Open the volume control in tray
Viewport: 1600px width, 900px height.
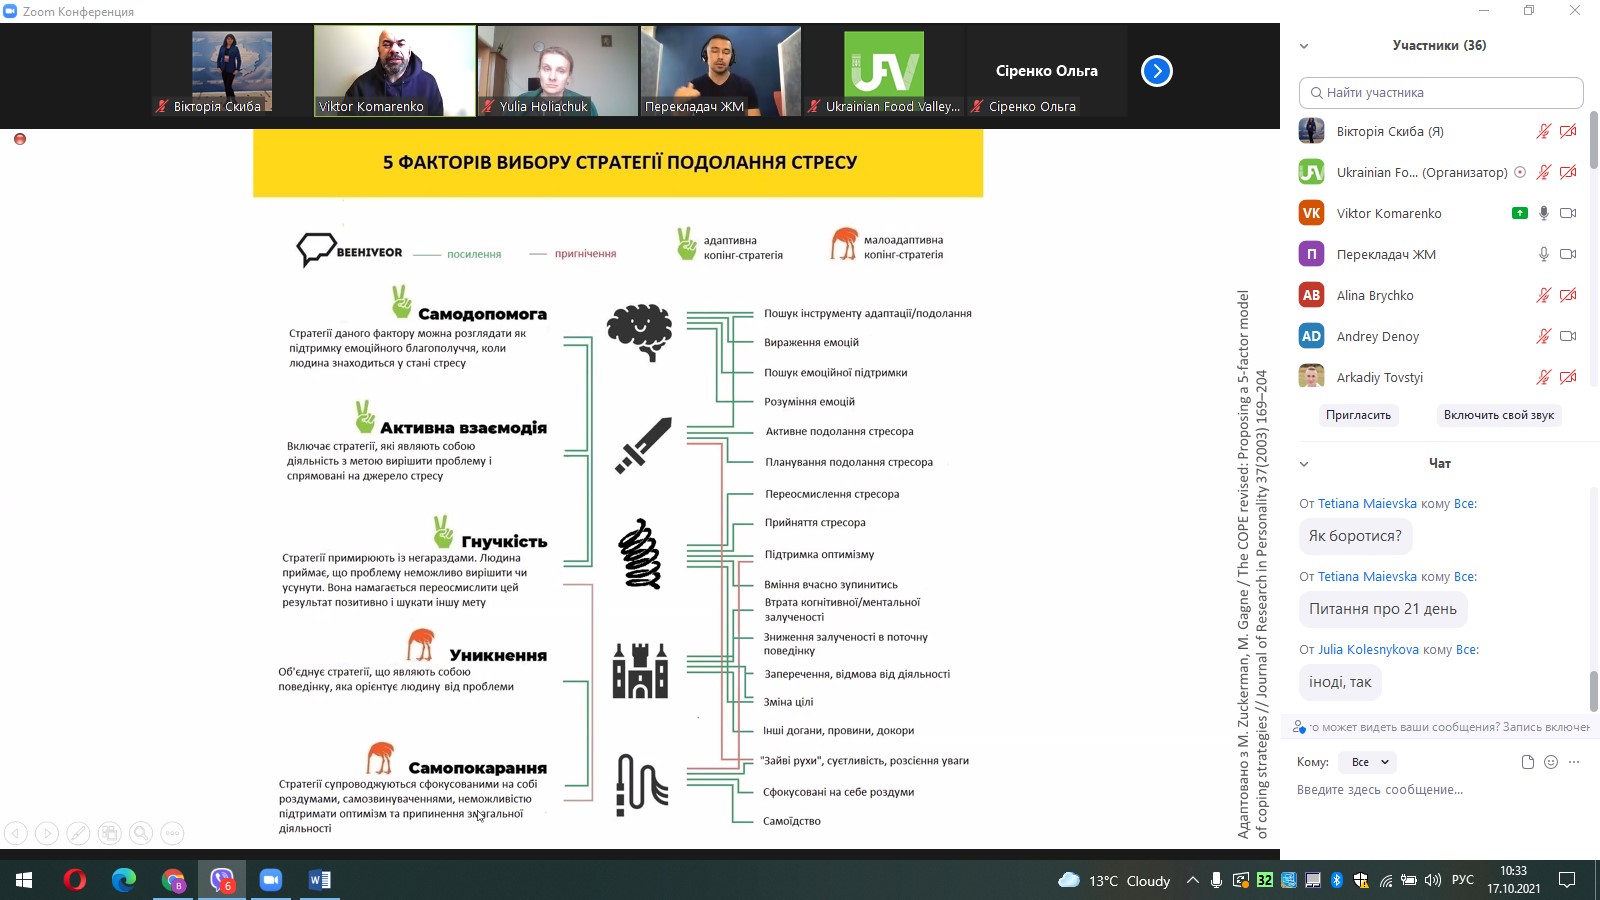pyautogui.click(x=1432, y=880)
